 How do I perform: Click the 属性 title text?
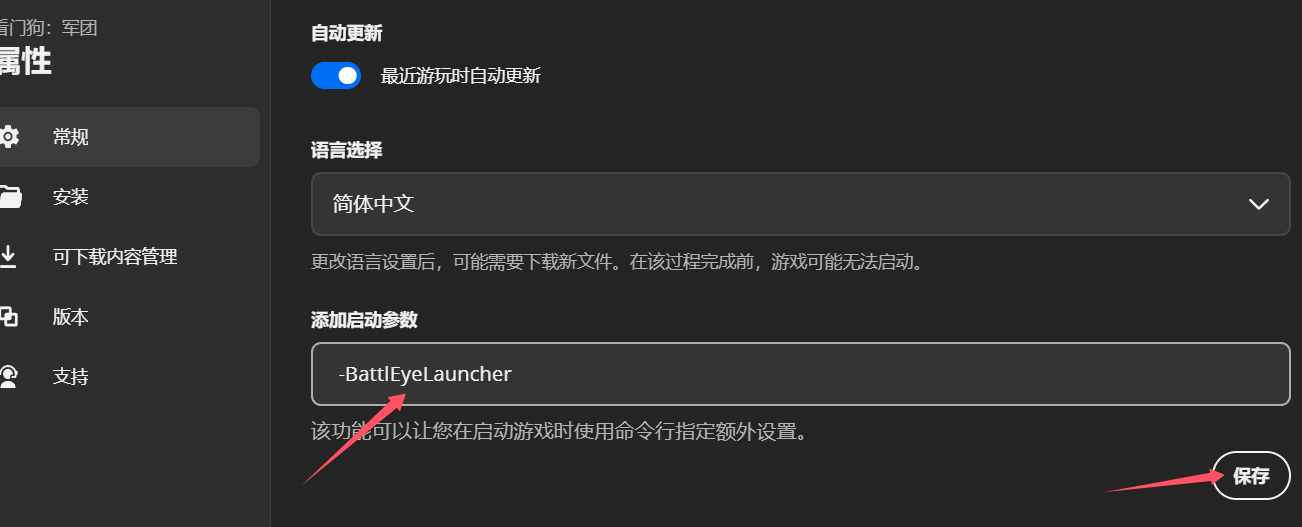(x=25, y=61)
